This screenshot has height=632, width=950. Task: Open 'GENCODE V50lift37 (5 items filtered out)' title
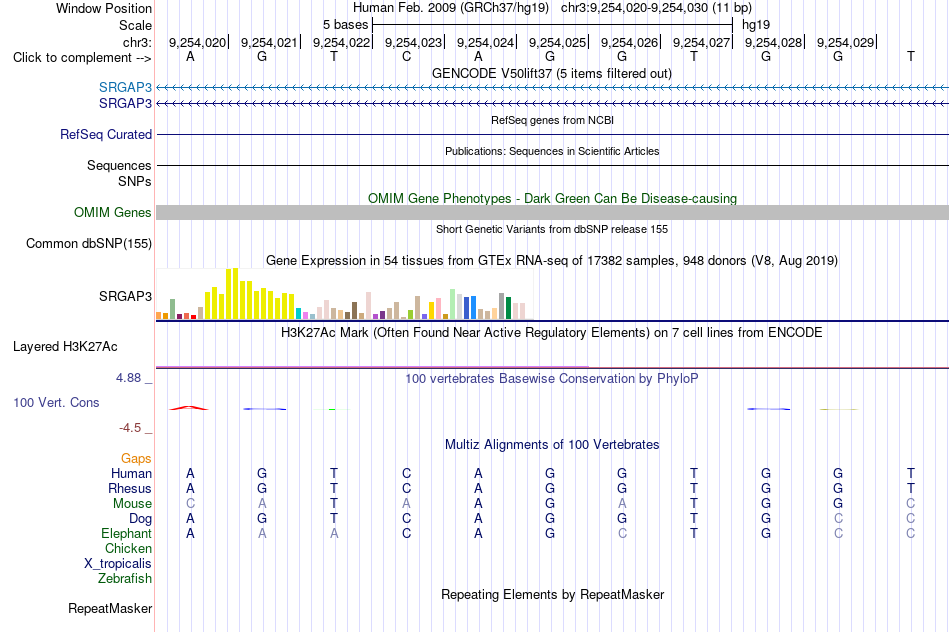(552, 73)
